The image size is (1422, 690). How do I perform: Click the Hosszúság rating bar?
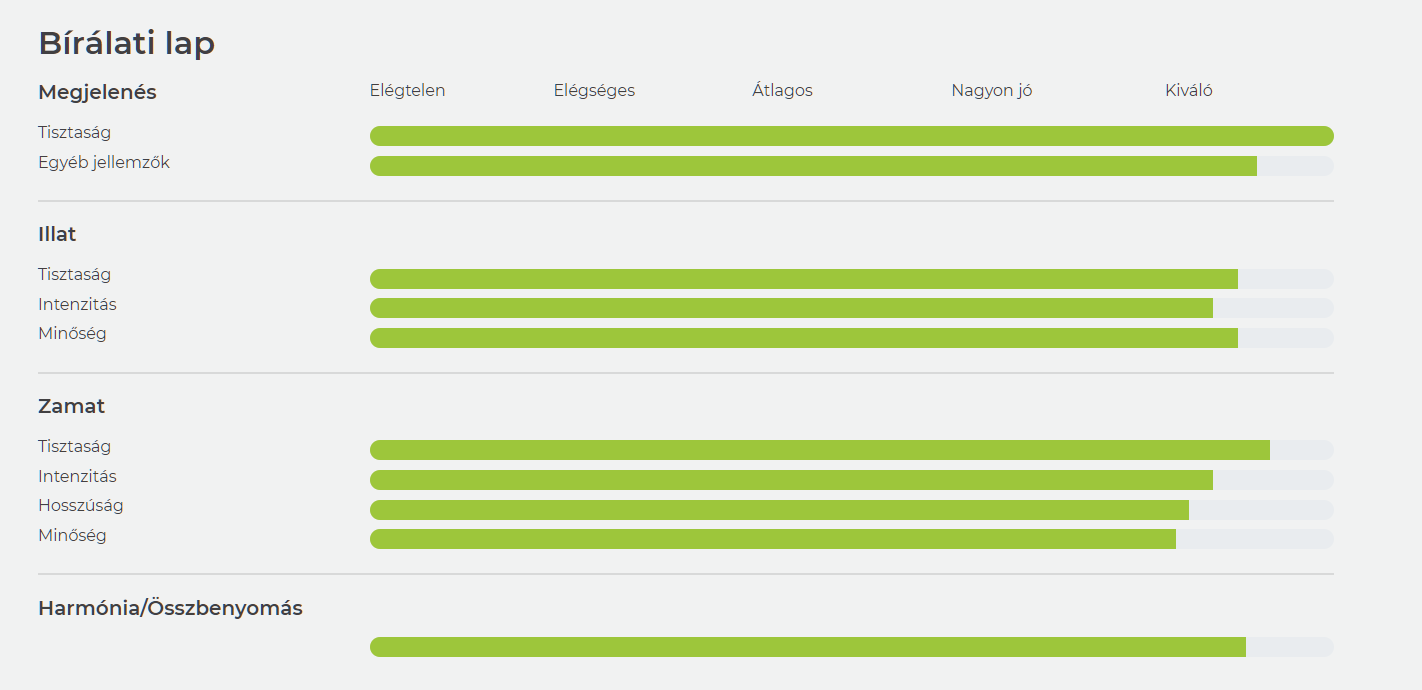point(852,510)
